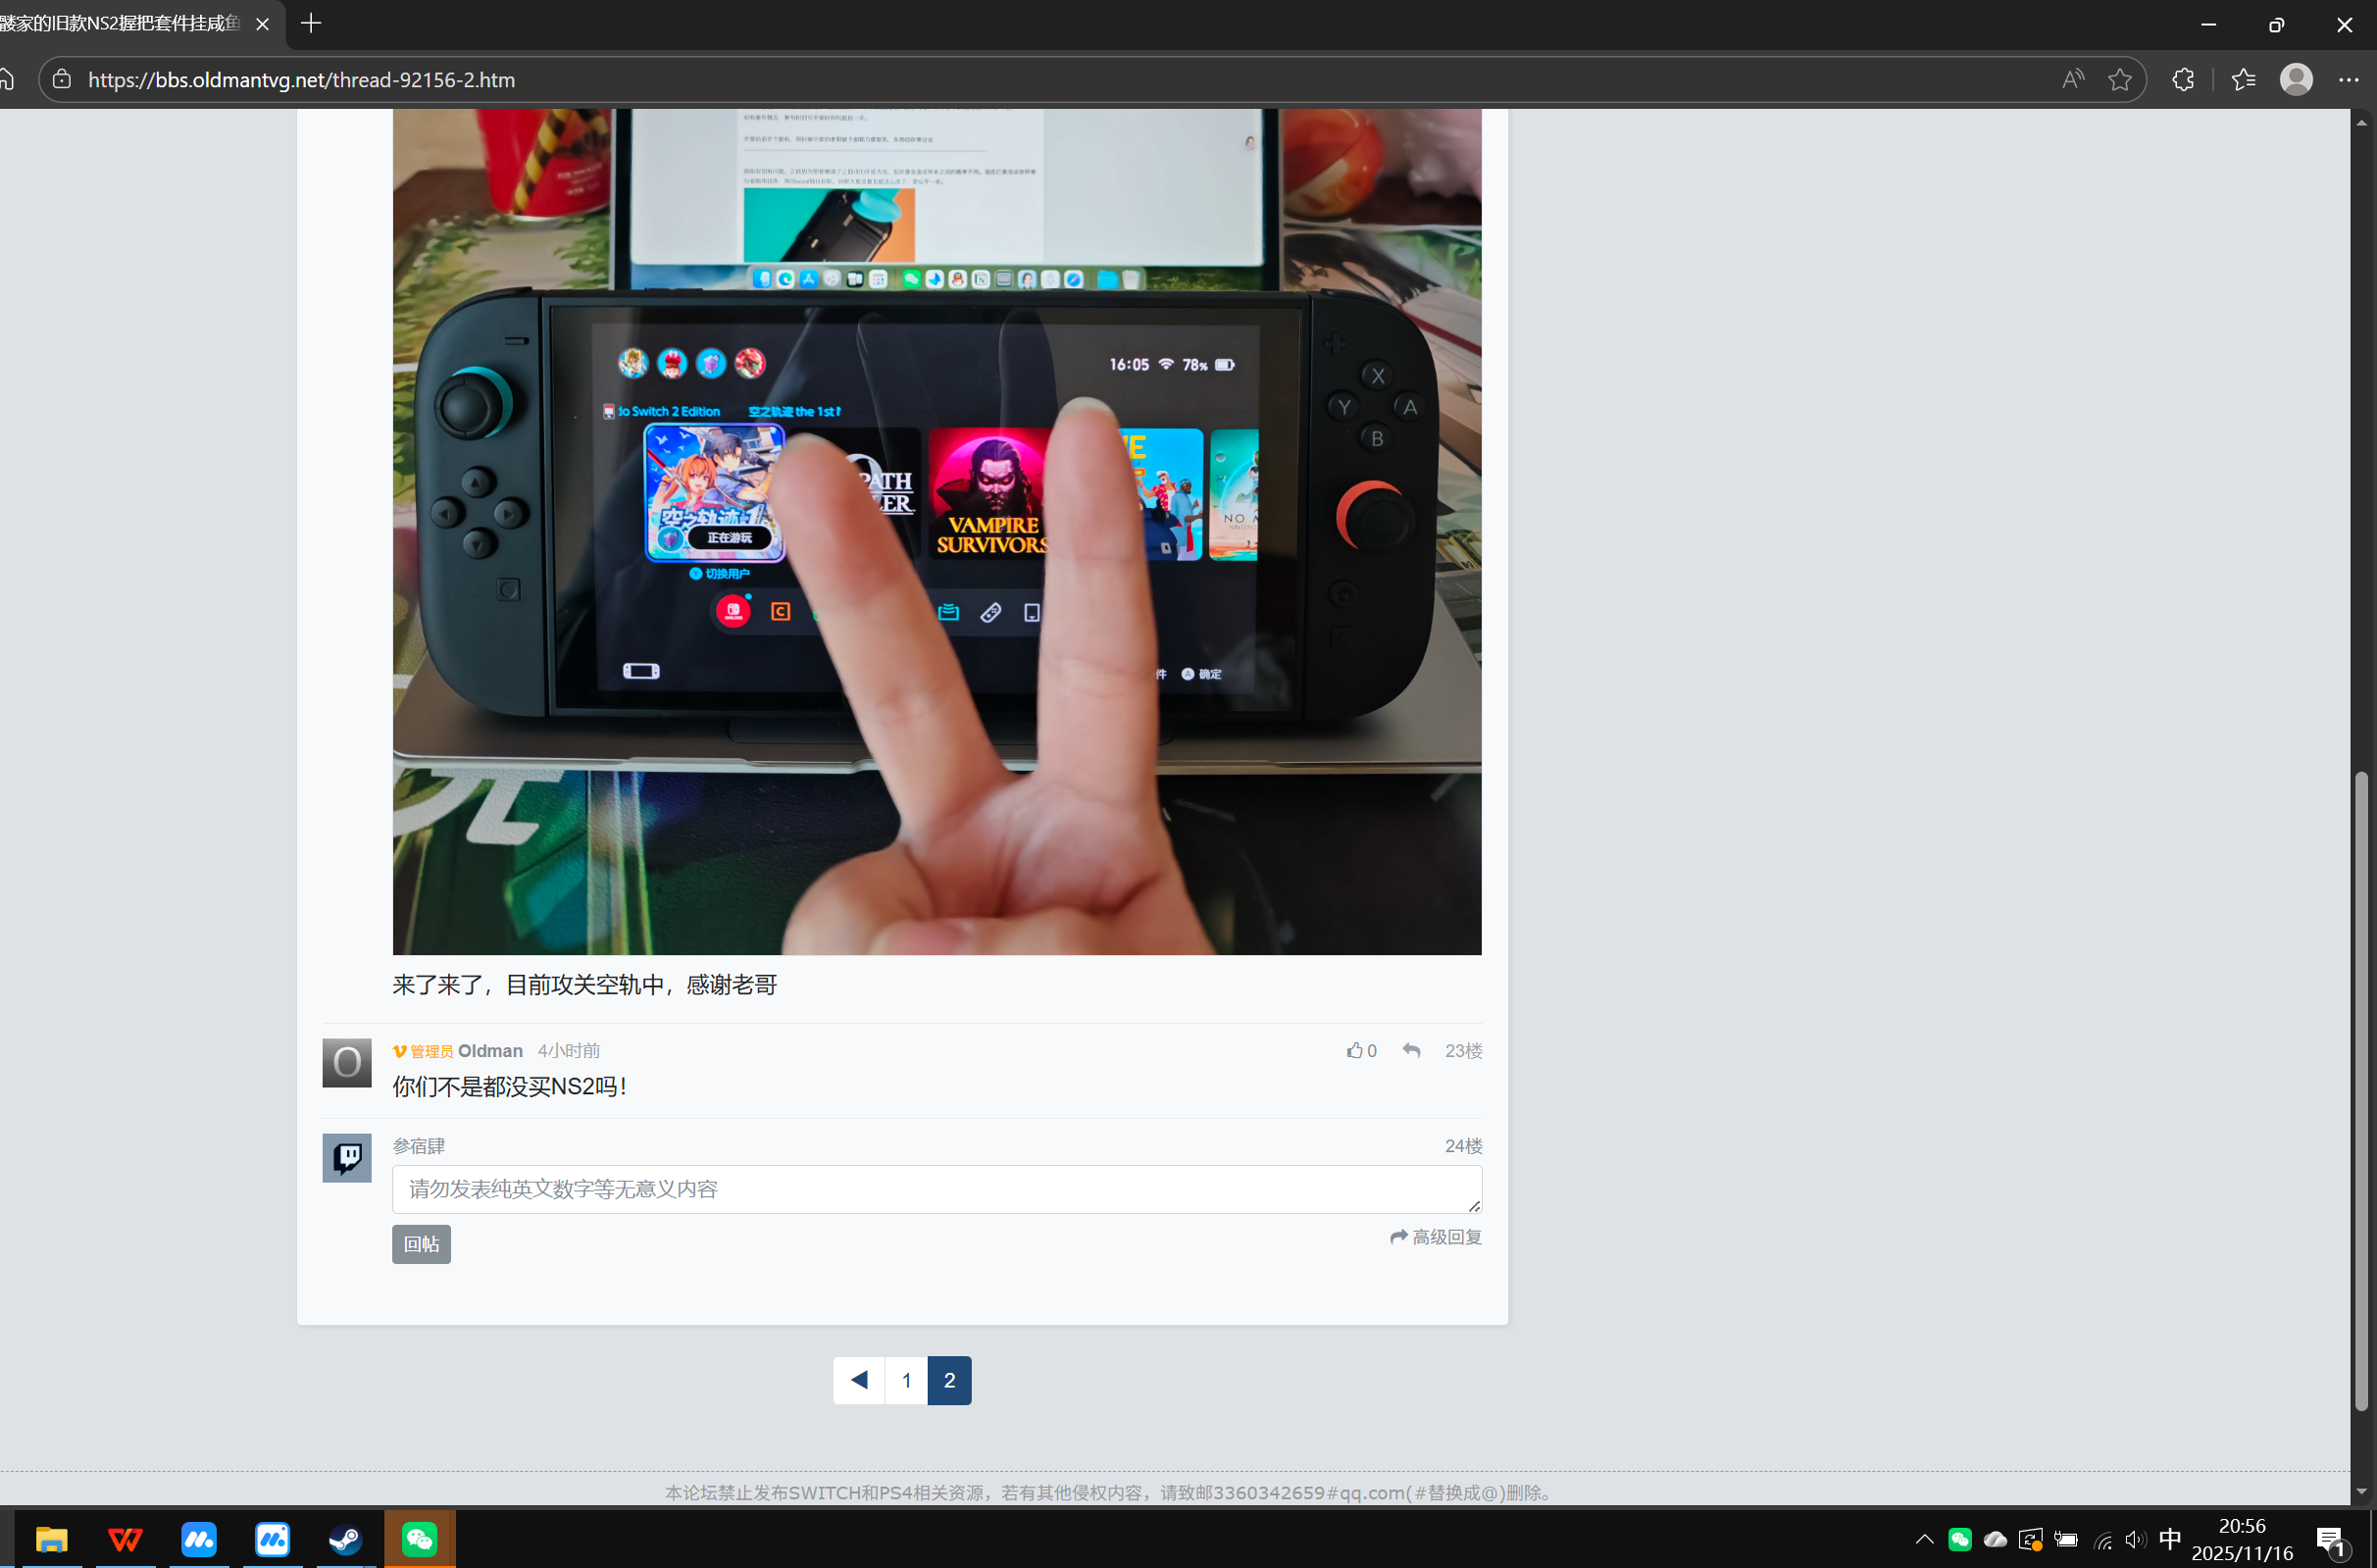The image size is (2377, 1568).
Task: Open the Oldman username link
Action: pos(490,1051)
